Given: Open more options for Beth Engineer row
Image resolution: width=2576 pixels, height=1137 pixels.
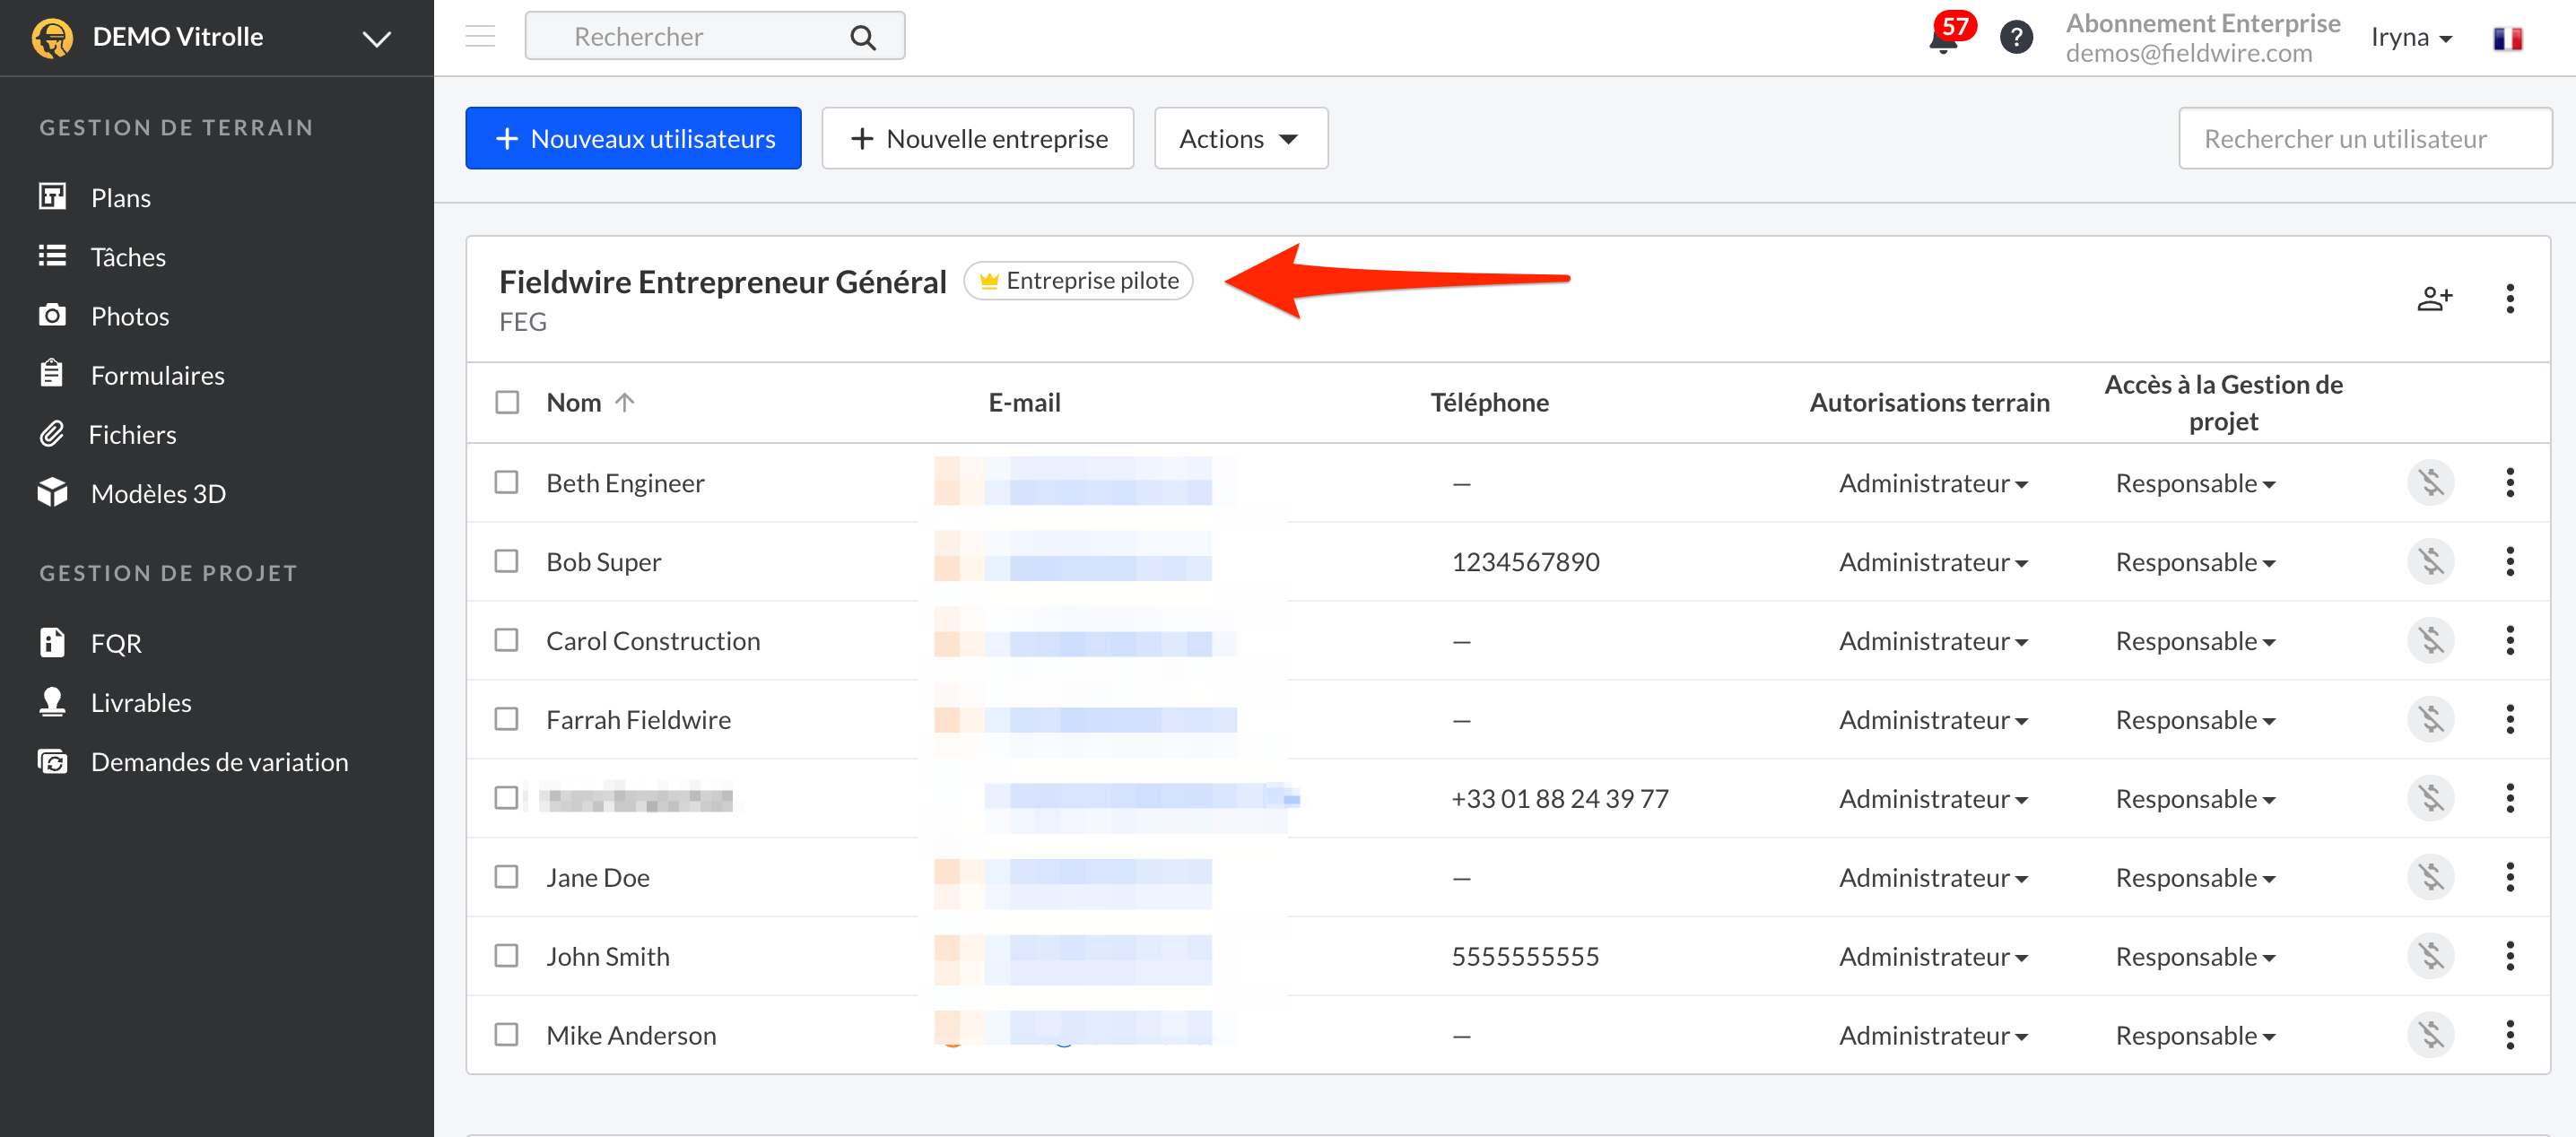Looking at the screenshot, I should pos(2509,483).
